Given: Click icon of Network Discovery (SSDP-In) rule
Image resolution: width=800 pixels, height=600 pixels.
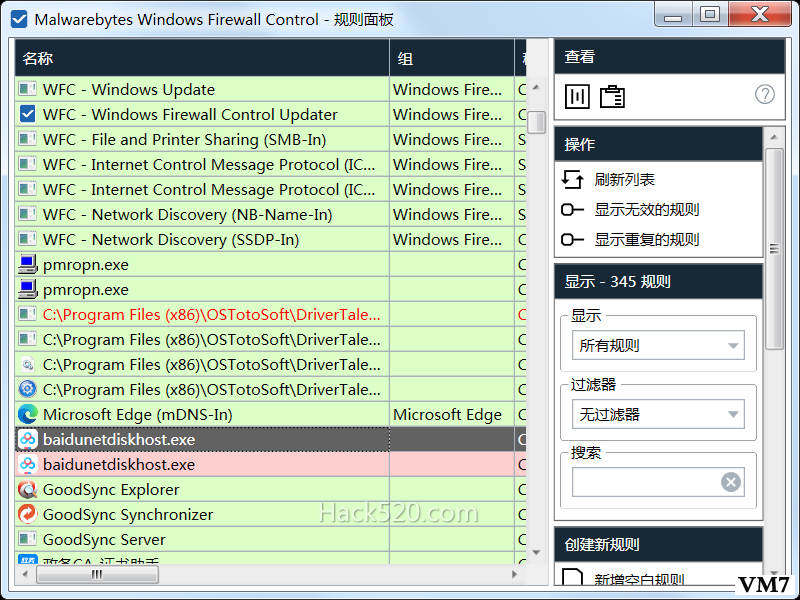Looking at the screenshot, I should pyautogui.click(x=28, y=239).
